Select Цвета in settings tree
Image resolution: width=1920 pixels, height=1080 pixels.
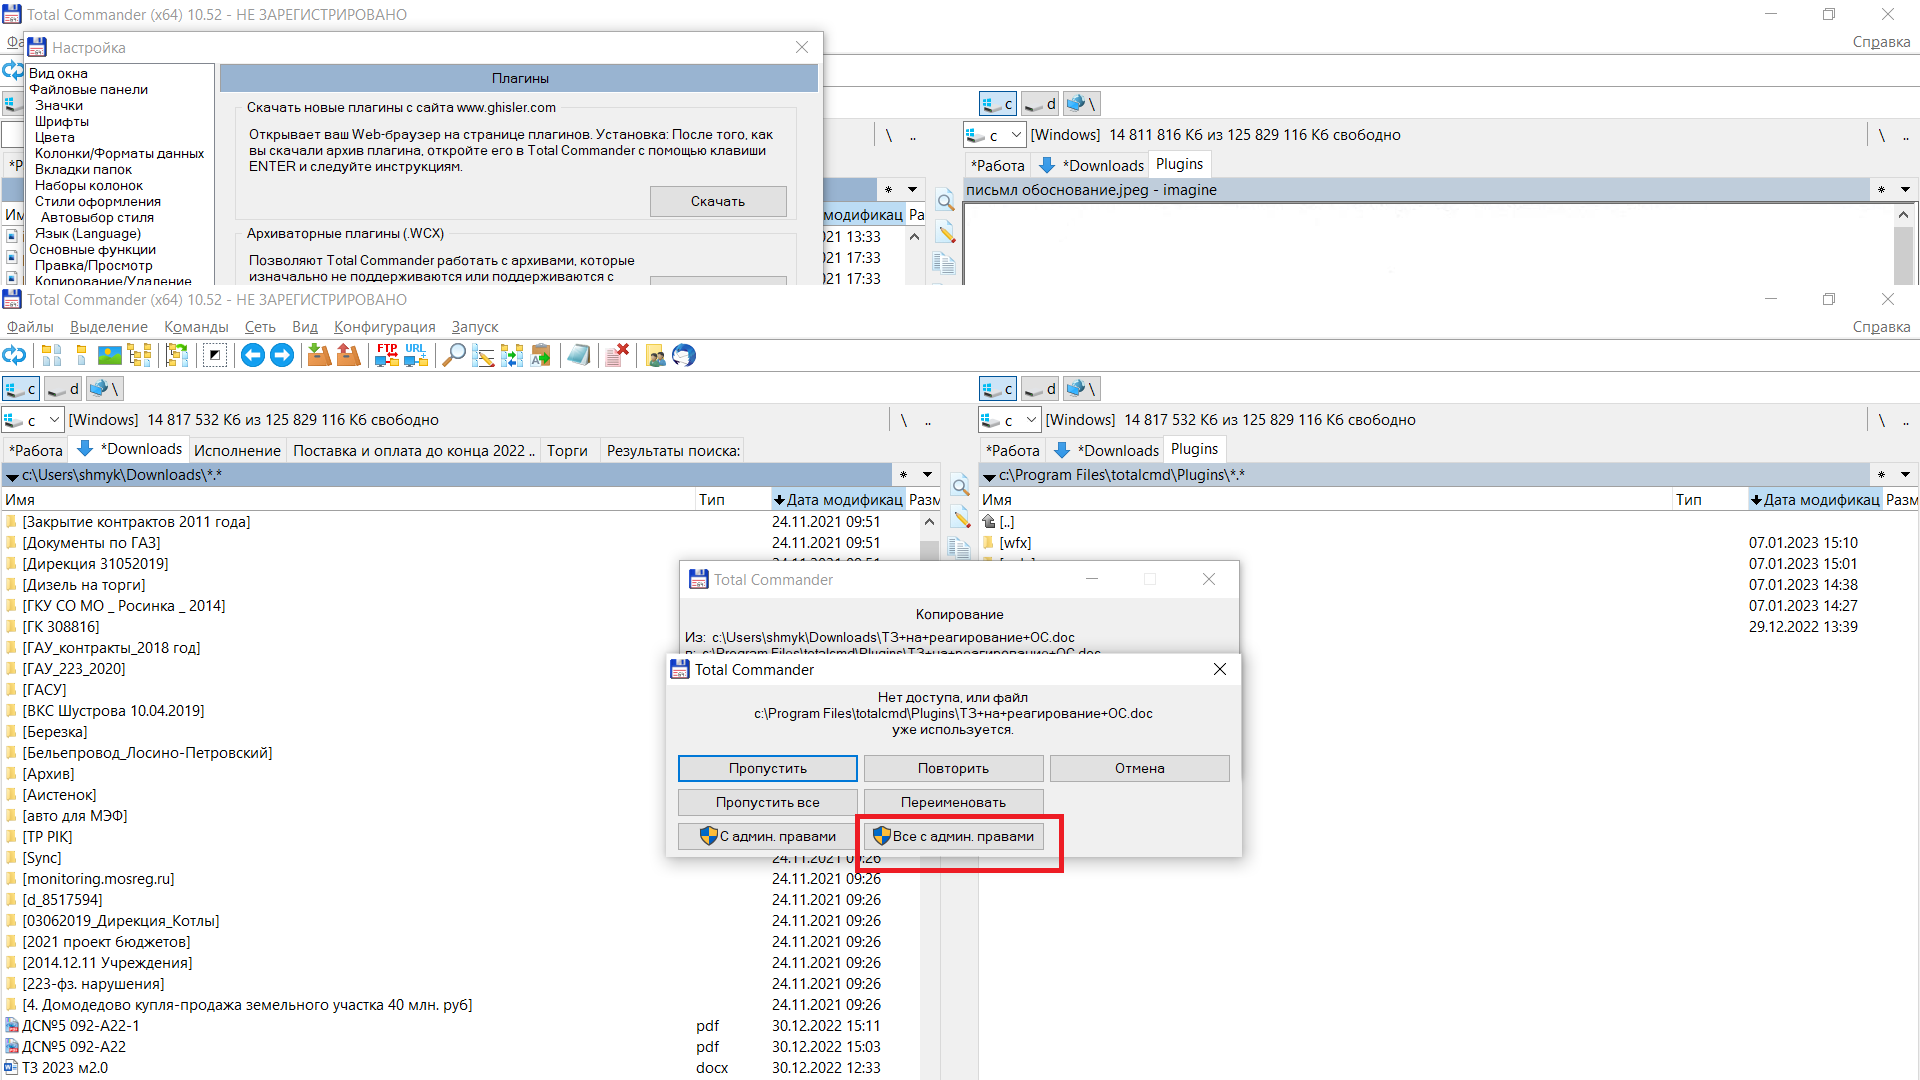click(x=55, y=137)
